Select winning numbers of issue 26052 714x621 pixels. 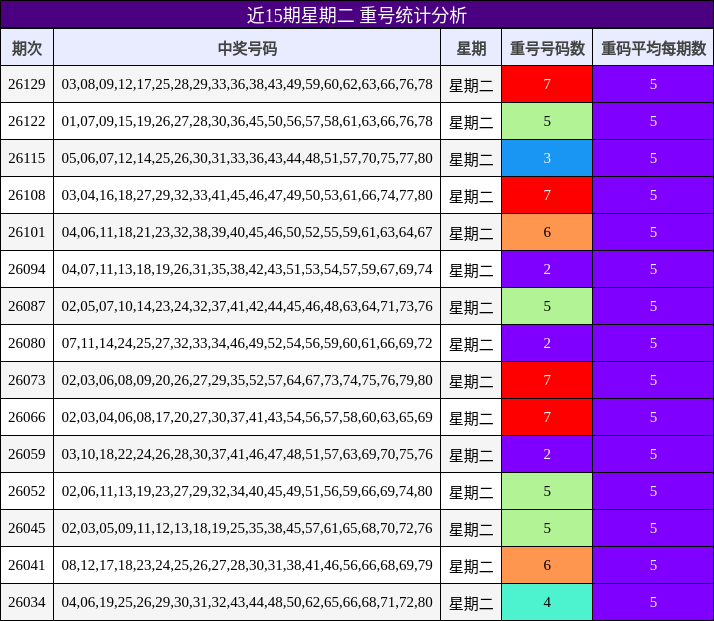pos(247,491)
